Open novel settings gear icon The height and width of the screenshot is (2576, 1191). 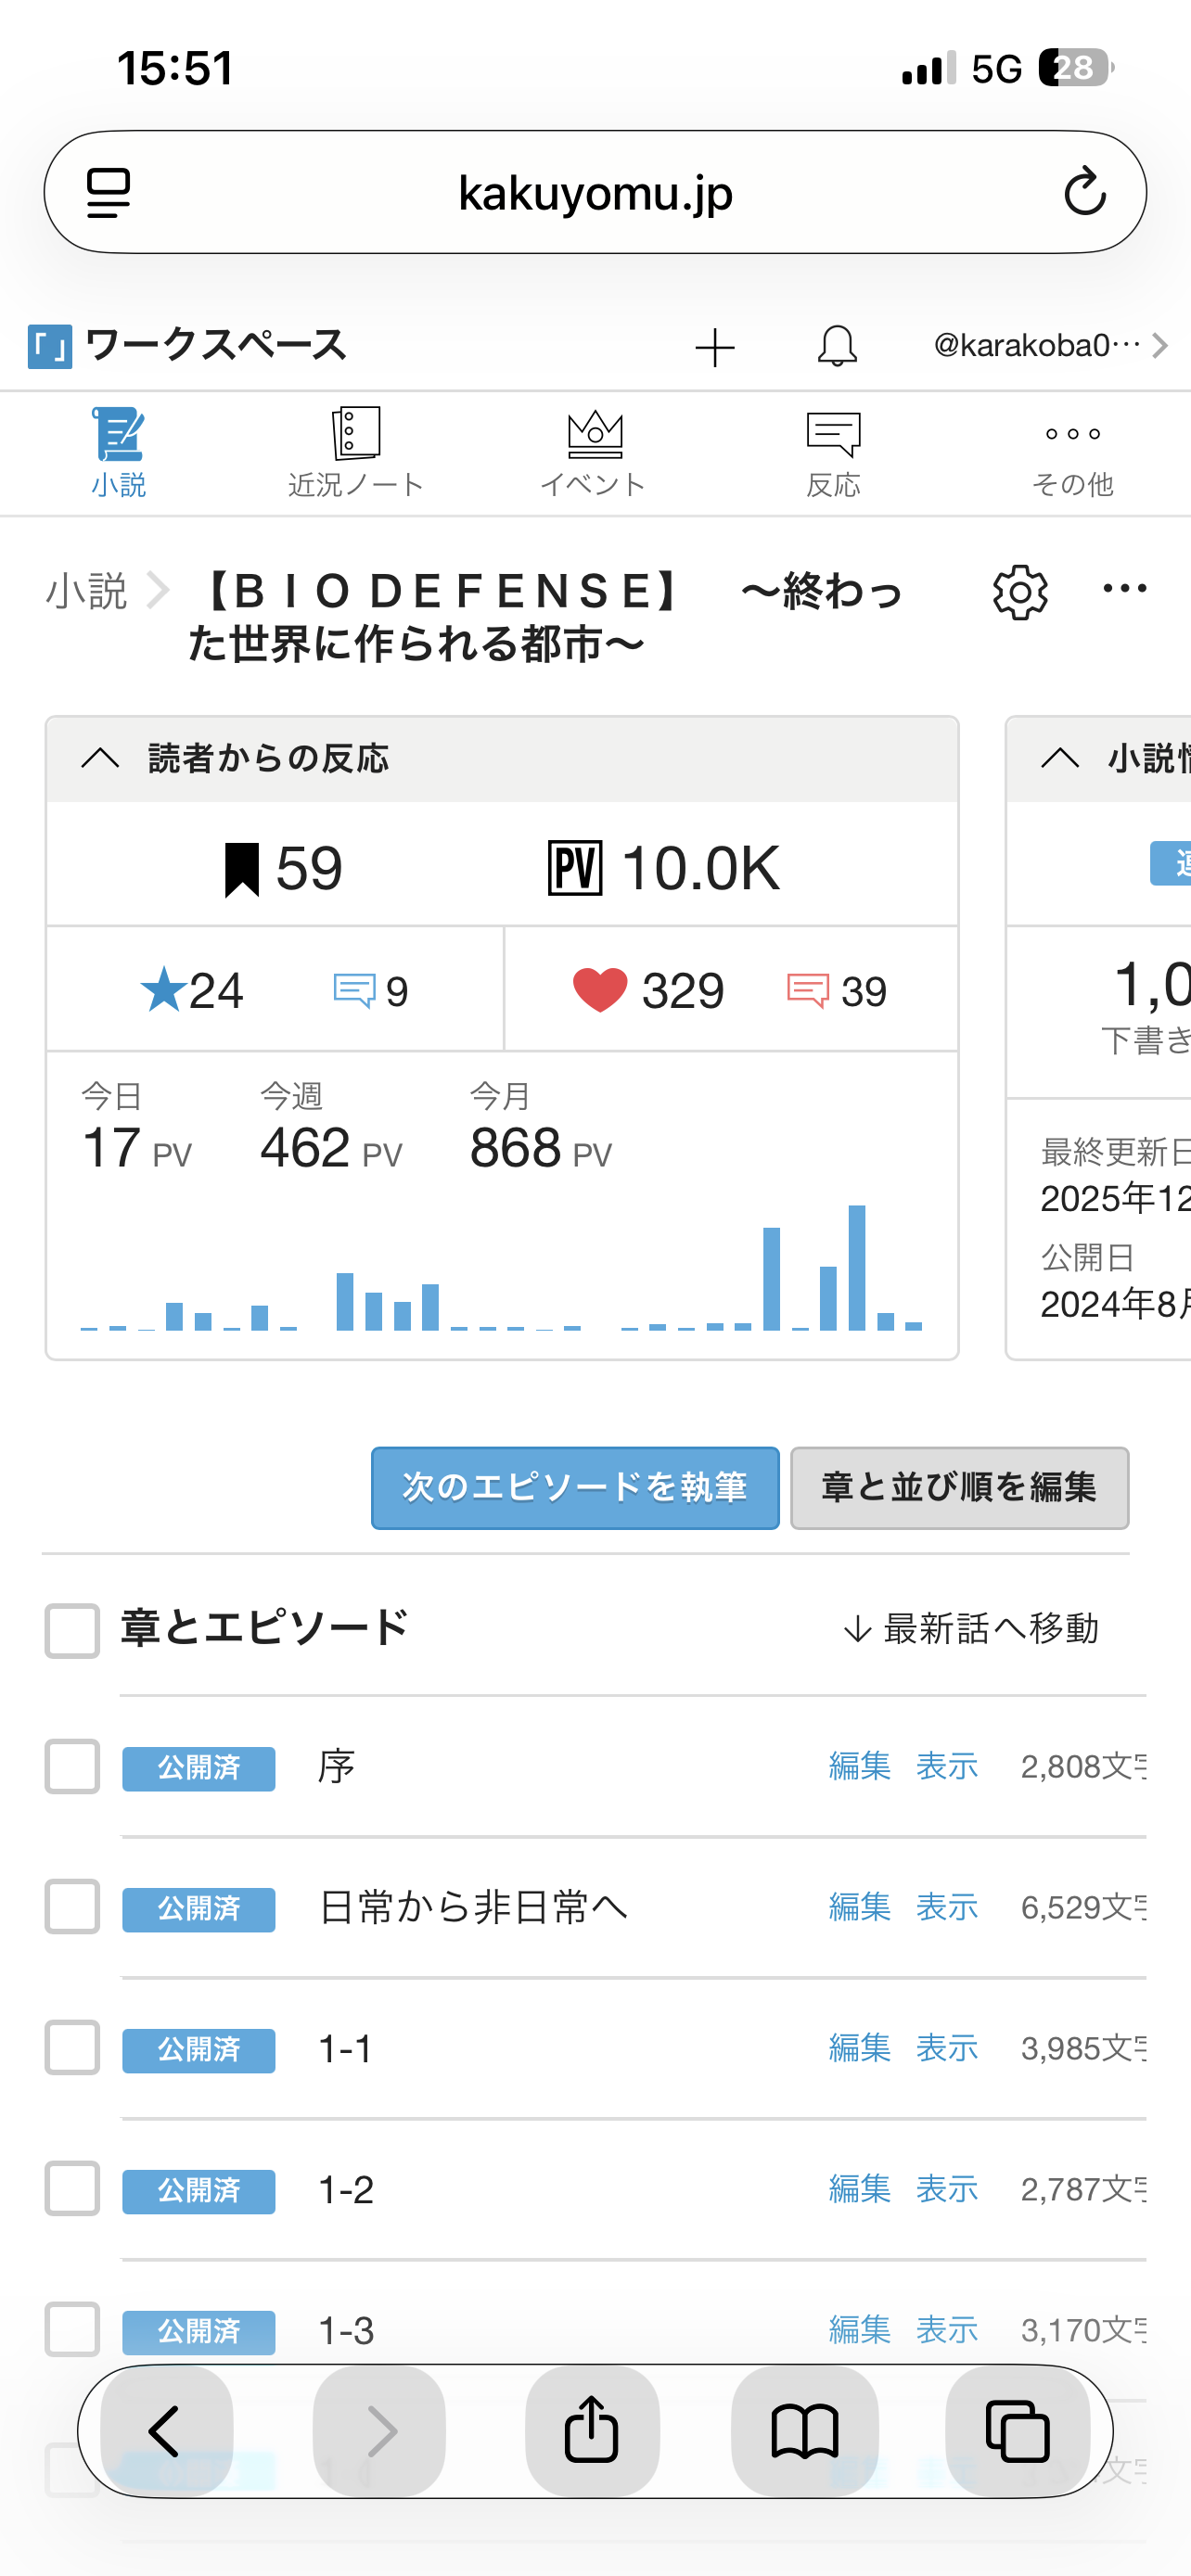pyautogui.click(x=1020, y=592)
